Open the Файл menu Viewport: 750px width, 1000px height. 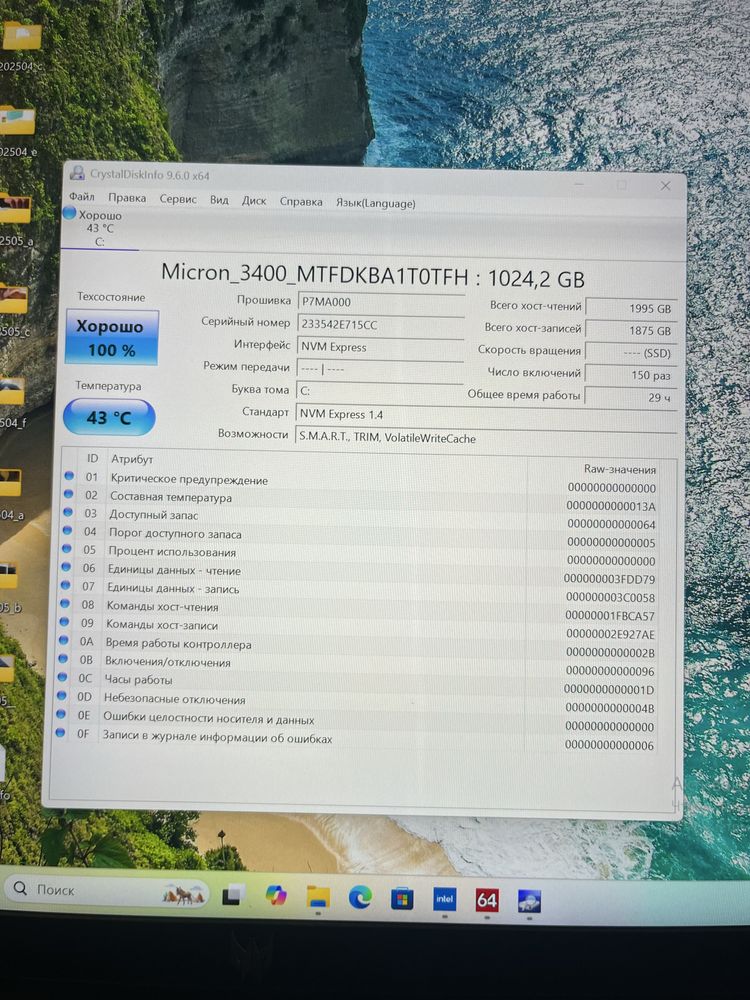click(82, 196)
